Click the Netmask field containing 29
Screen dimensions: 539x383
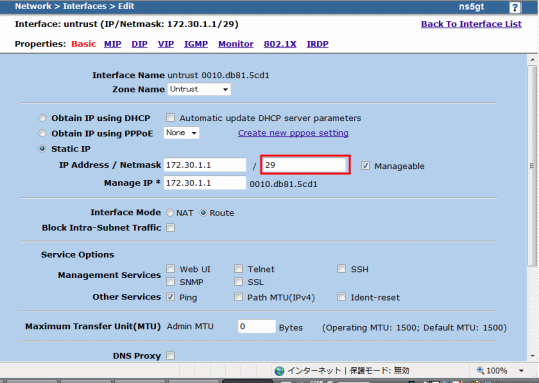(x=305, y=165)
